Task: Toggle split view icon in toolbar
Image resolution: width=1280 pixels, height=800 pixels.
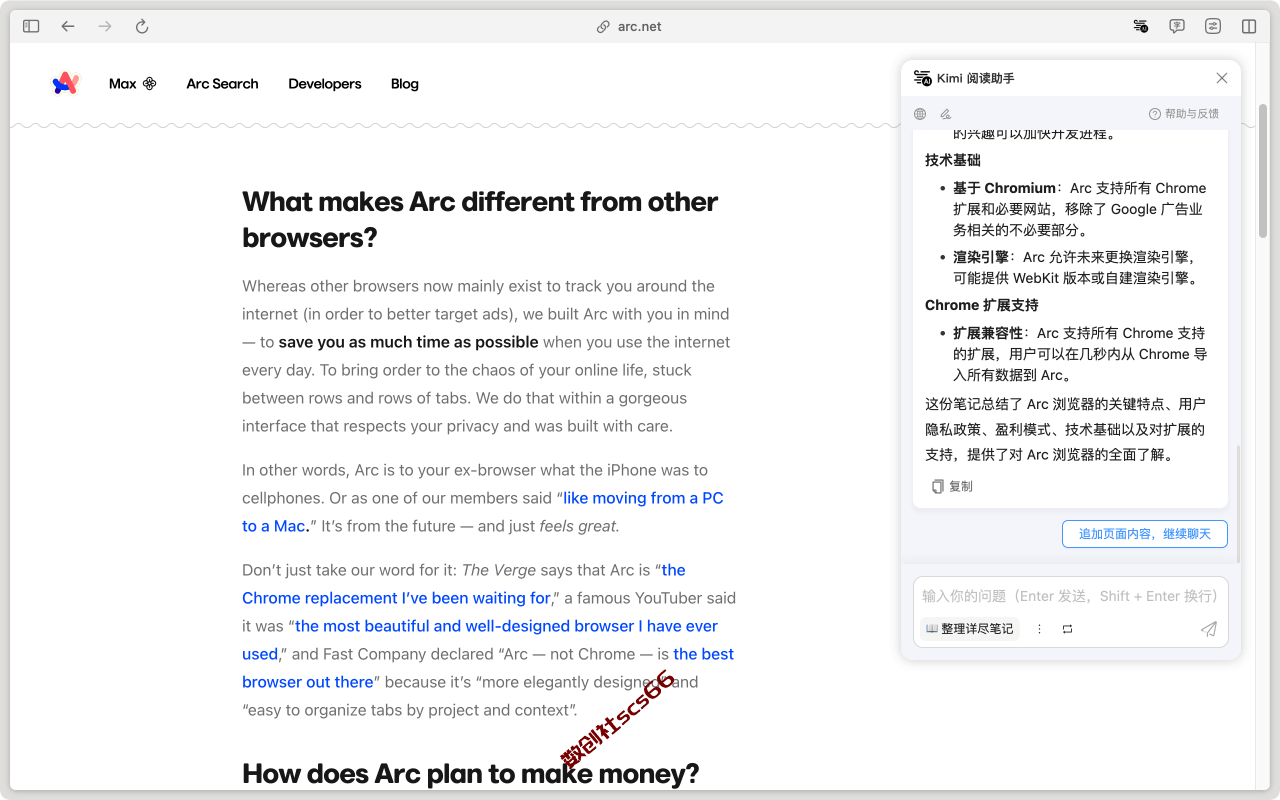Action: click(1249, 27)
